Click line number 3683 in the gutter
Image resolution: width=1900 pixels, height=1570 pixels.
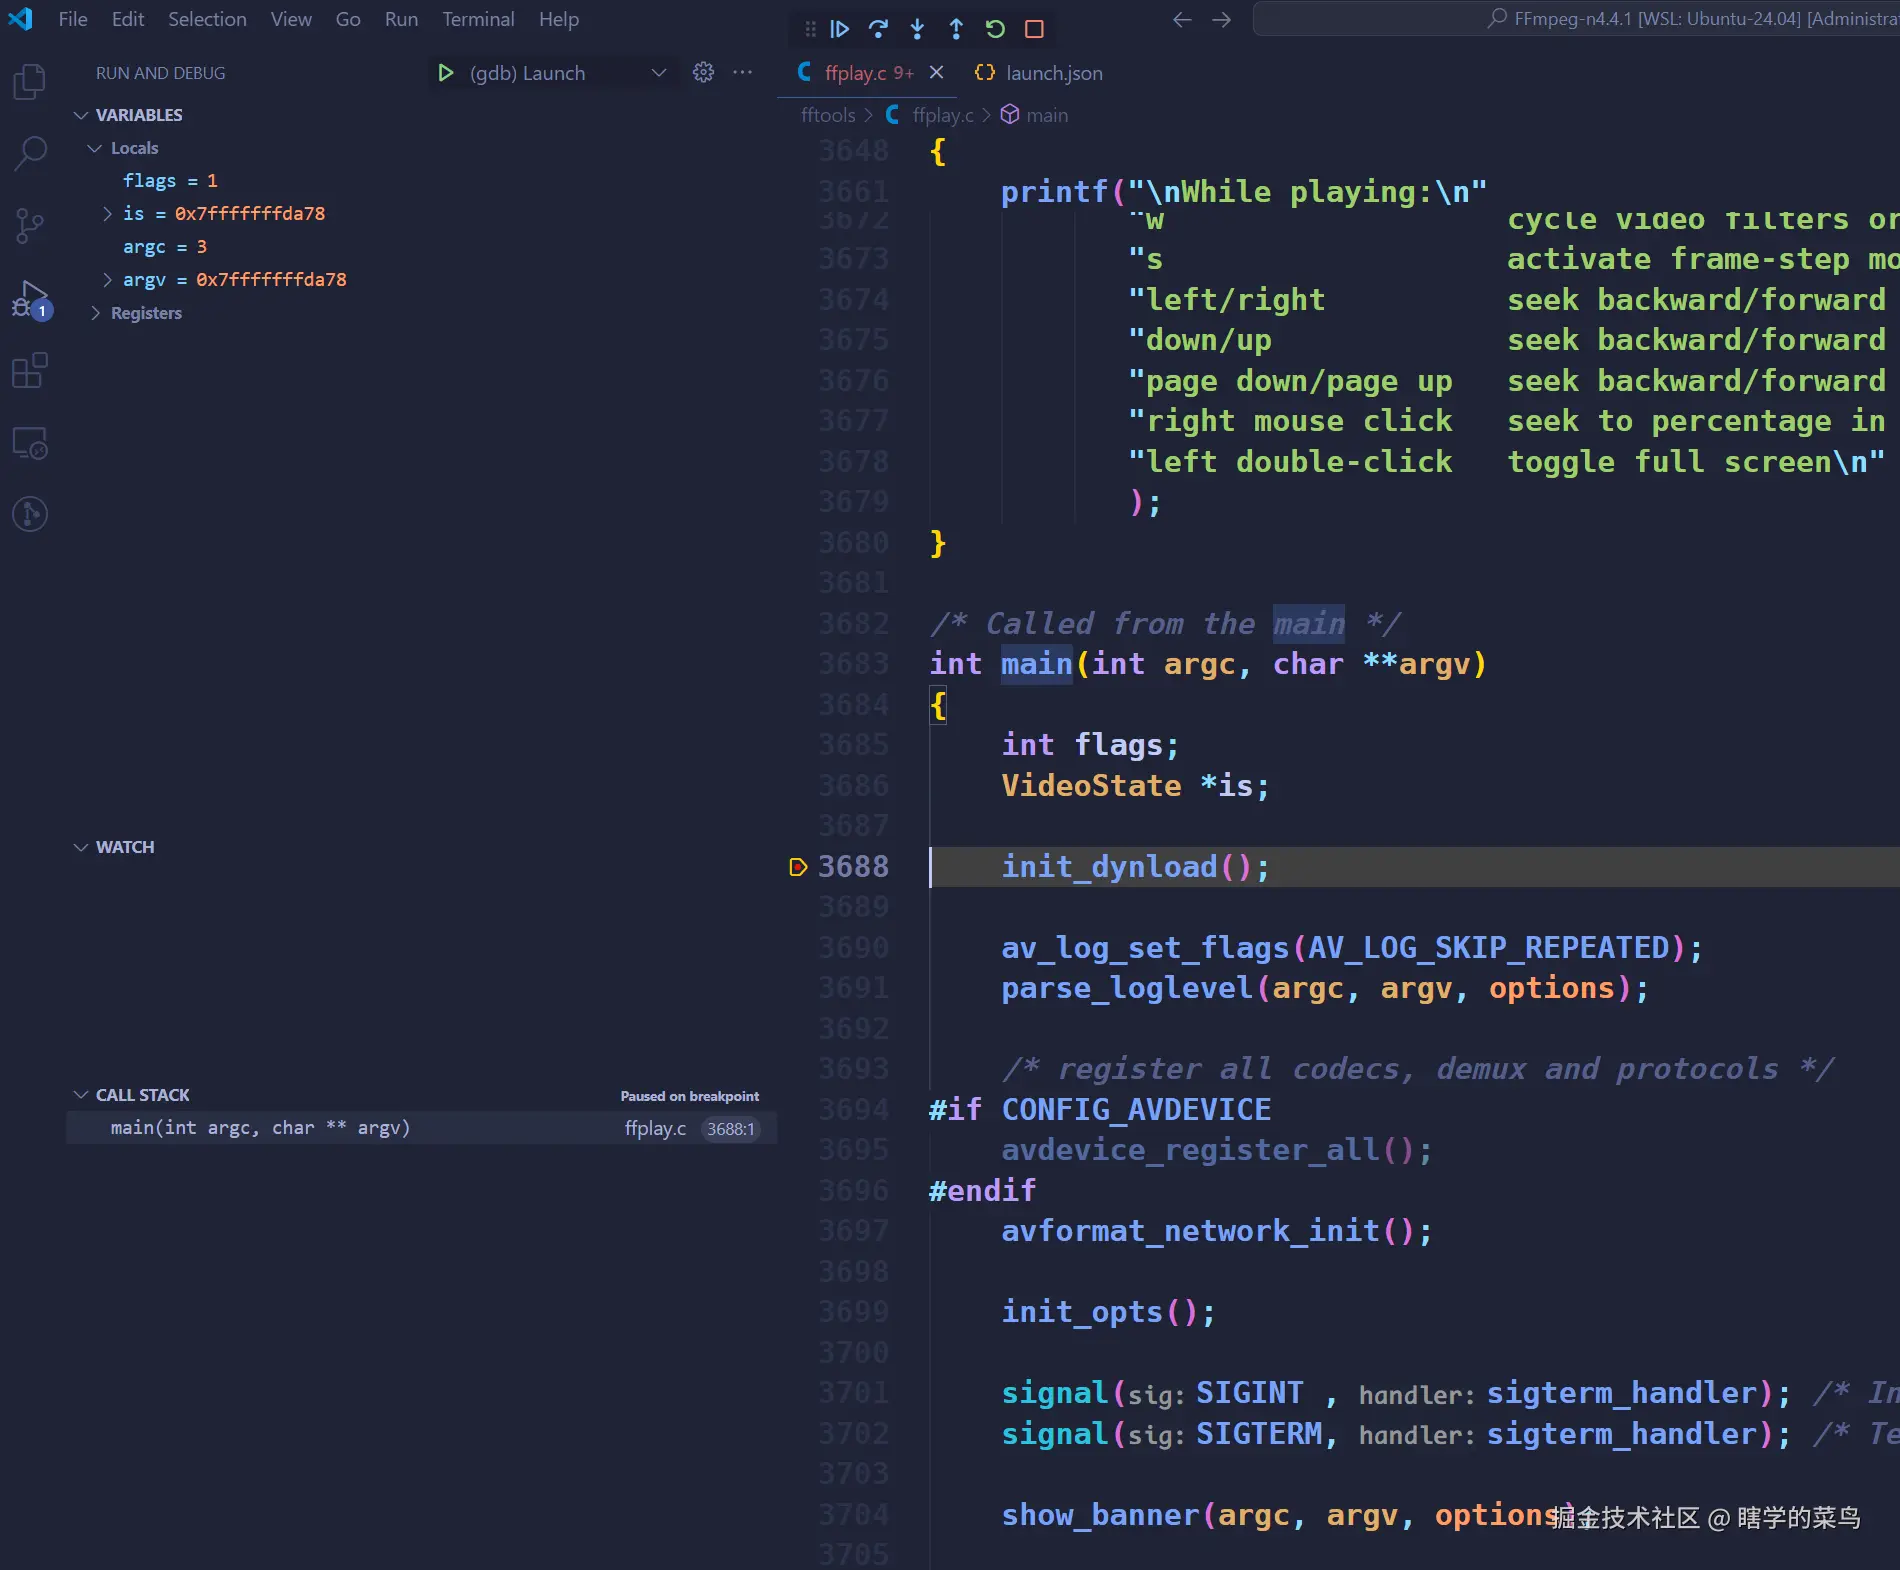pos(853,664)
